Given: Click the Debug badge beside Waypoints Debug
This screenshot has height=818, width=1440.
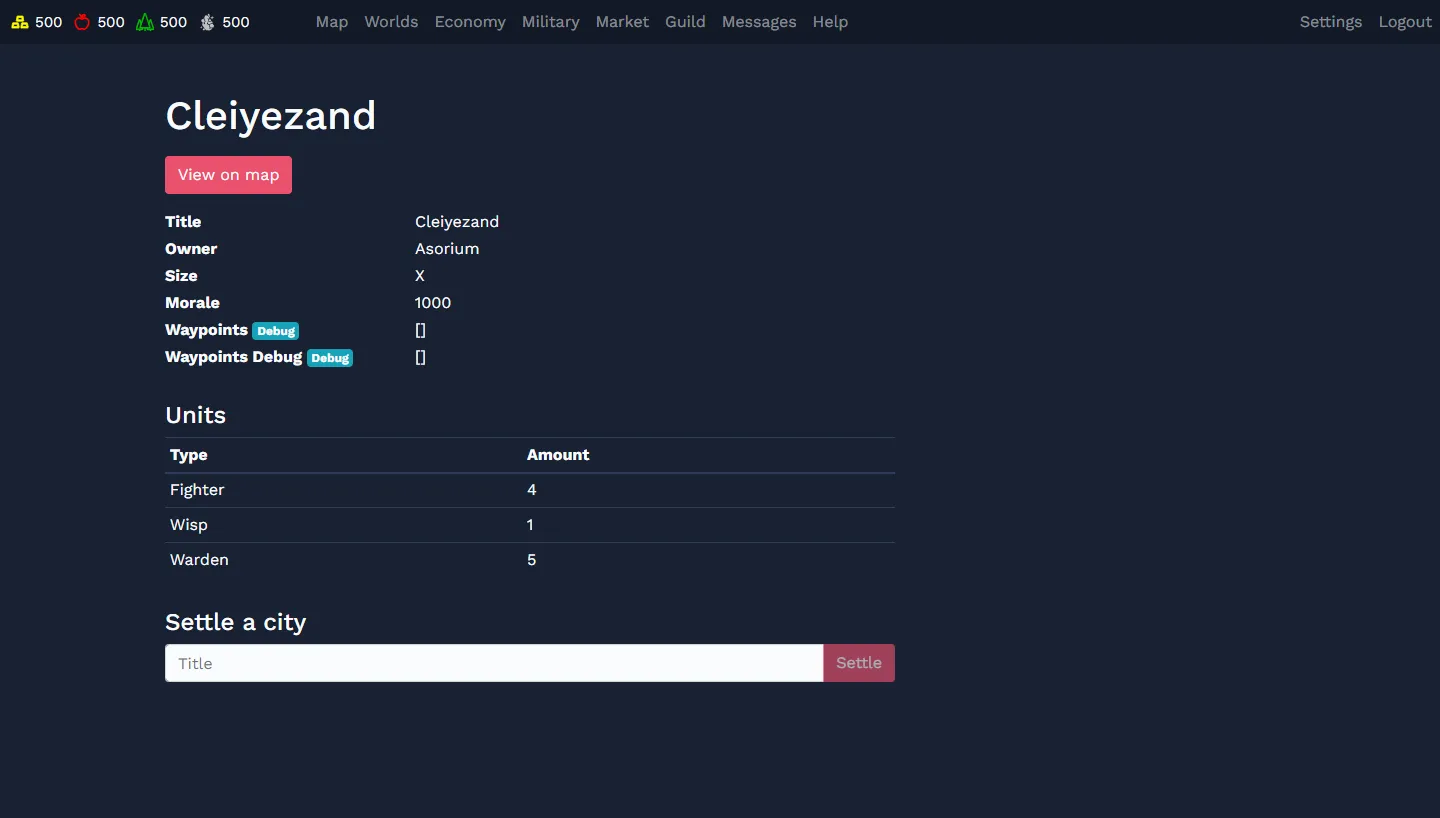Looking at the screenshot, I should pos(330,358).
